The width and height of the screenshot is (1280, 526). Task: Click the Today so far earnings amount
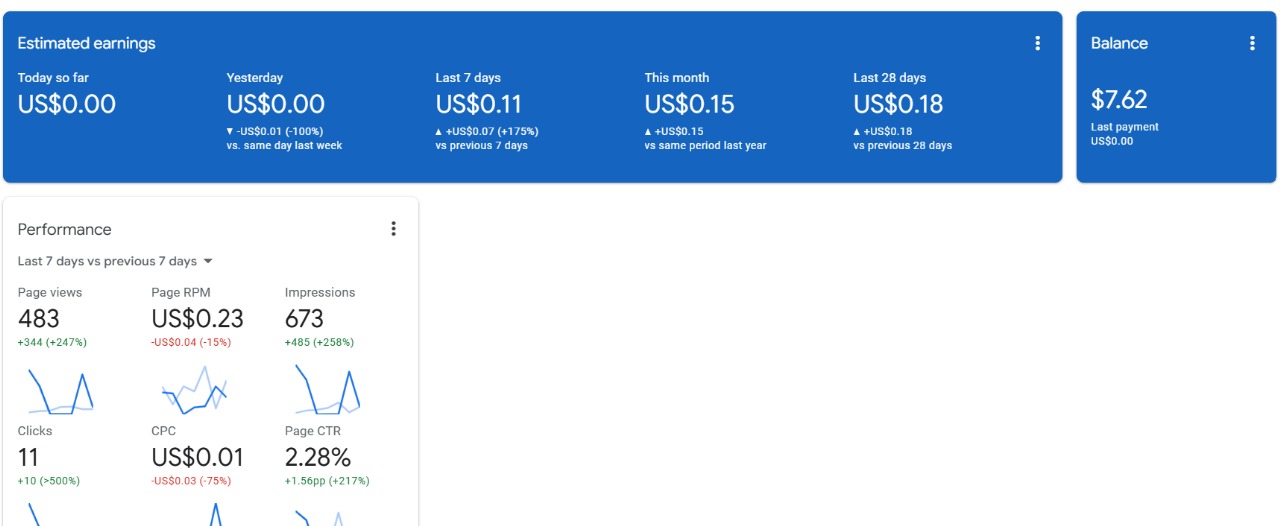[x=67, y=104]
